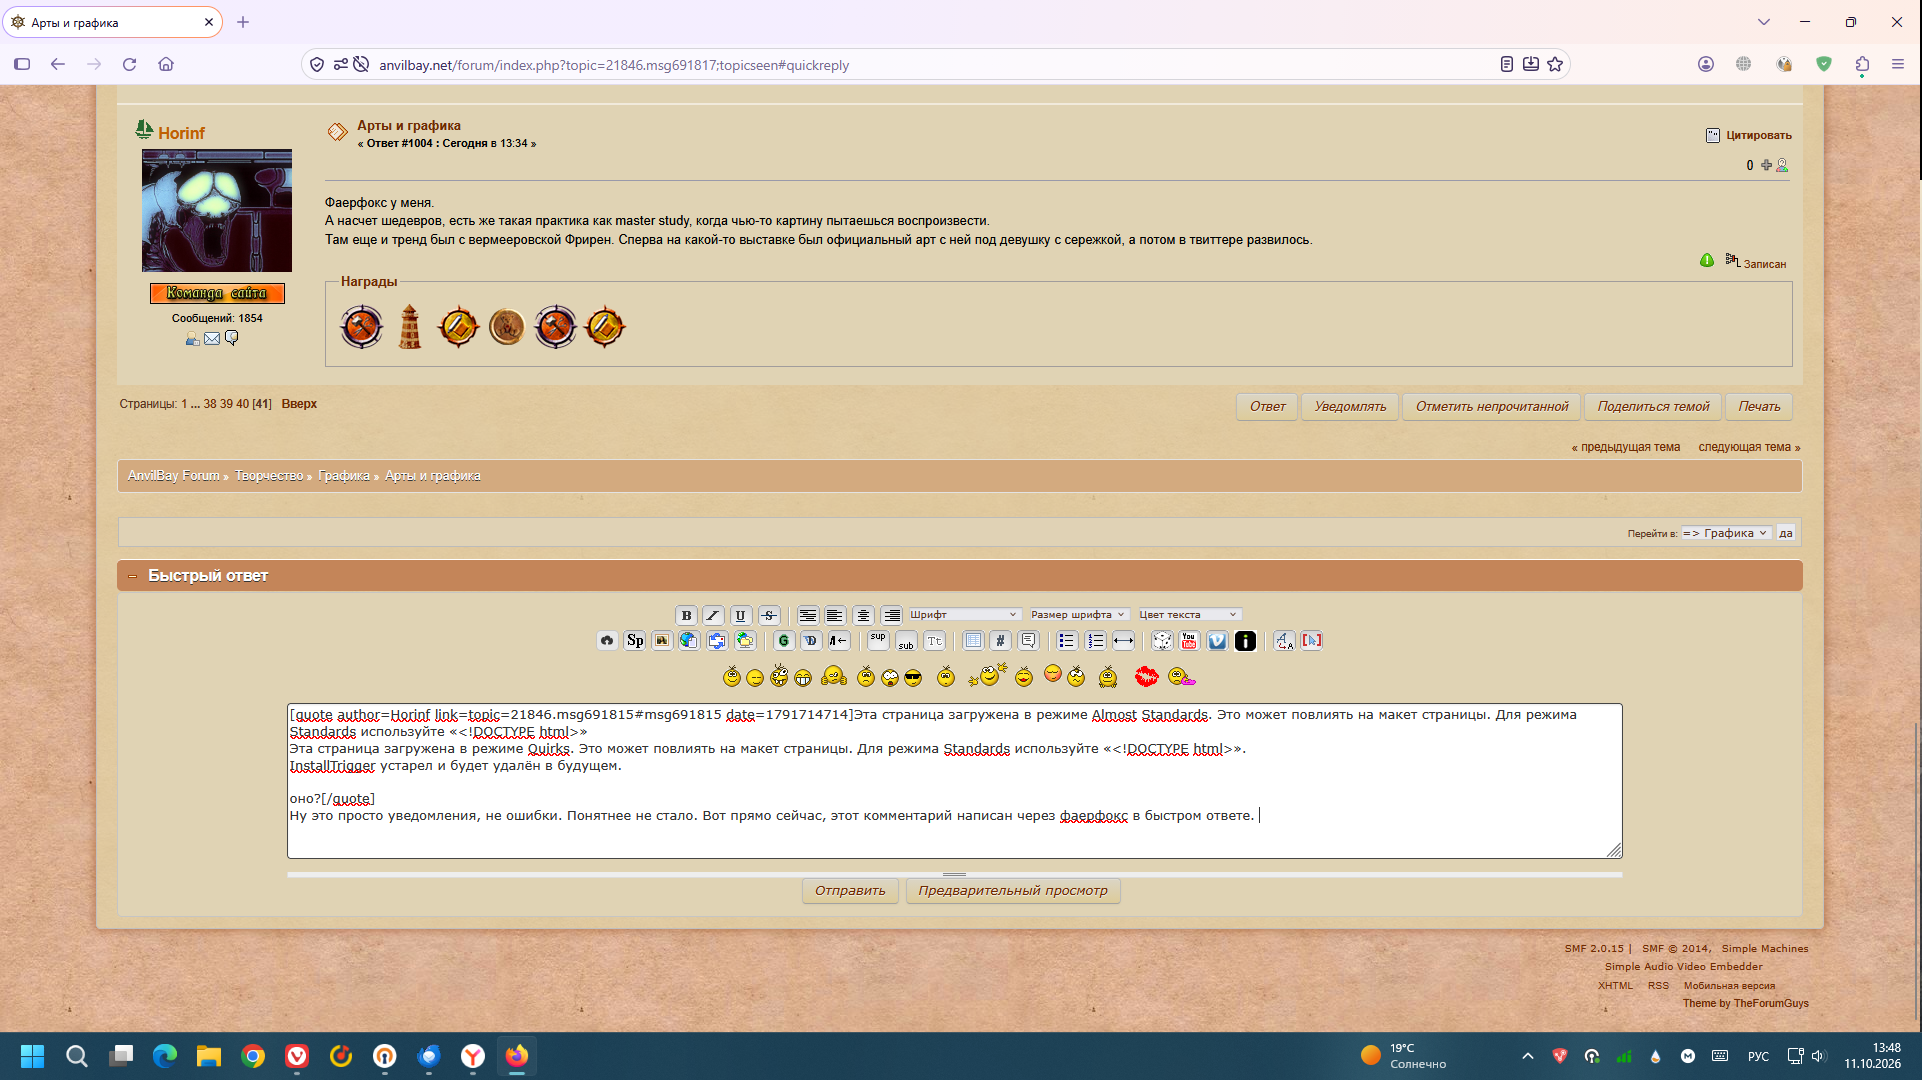Open the Печать print tab

pos(1759,407)
